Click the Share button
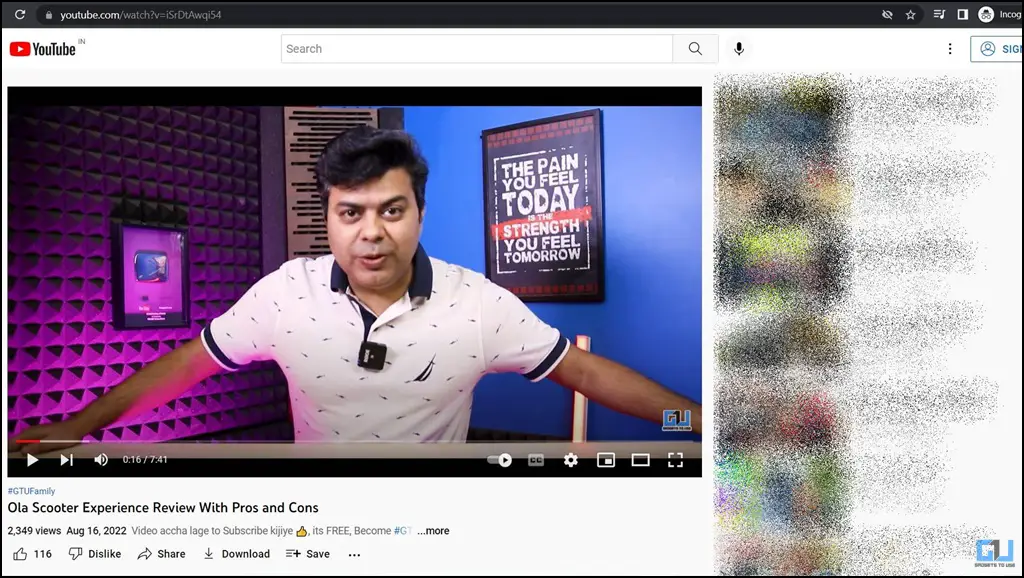Screen dimensions: 1024x578 [x=161, y=554]
